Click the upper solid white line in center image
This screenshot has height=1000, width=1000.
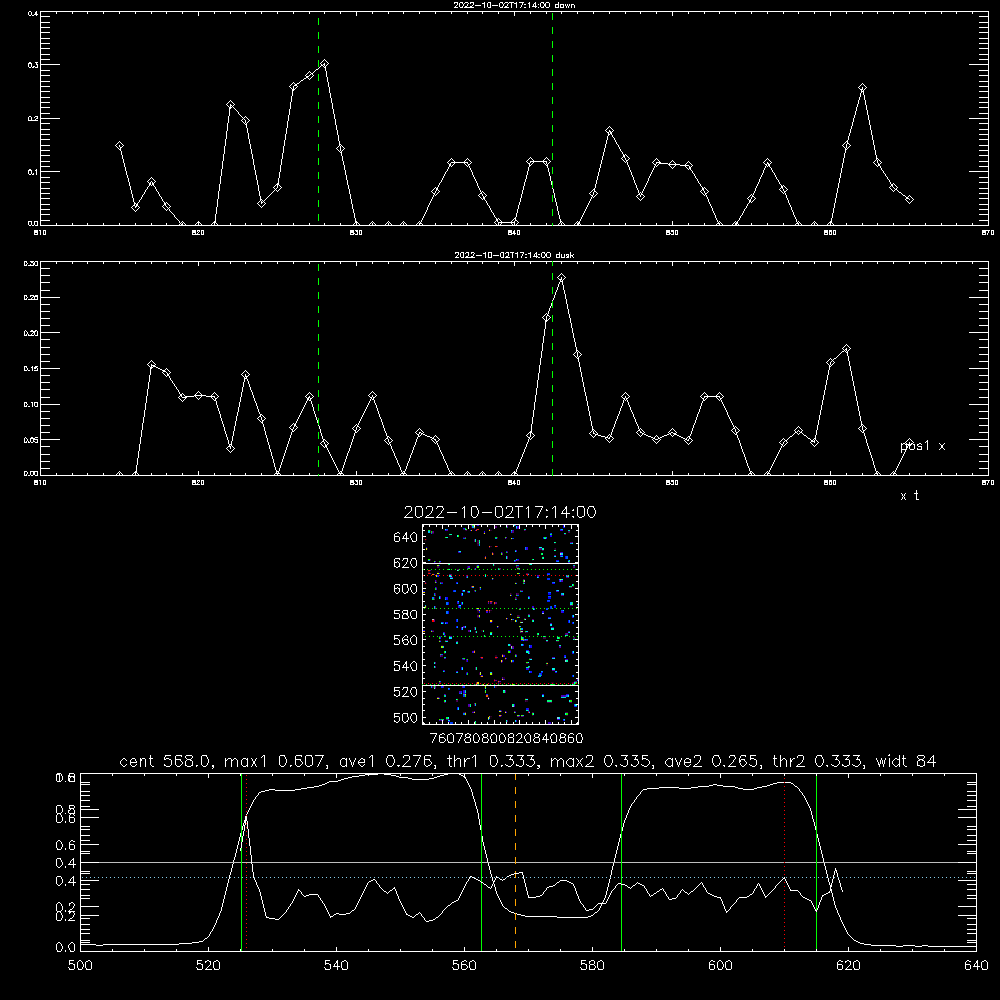pos(500,563)
